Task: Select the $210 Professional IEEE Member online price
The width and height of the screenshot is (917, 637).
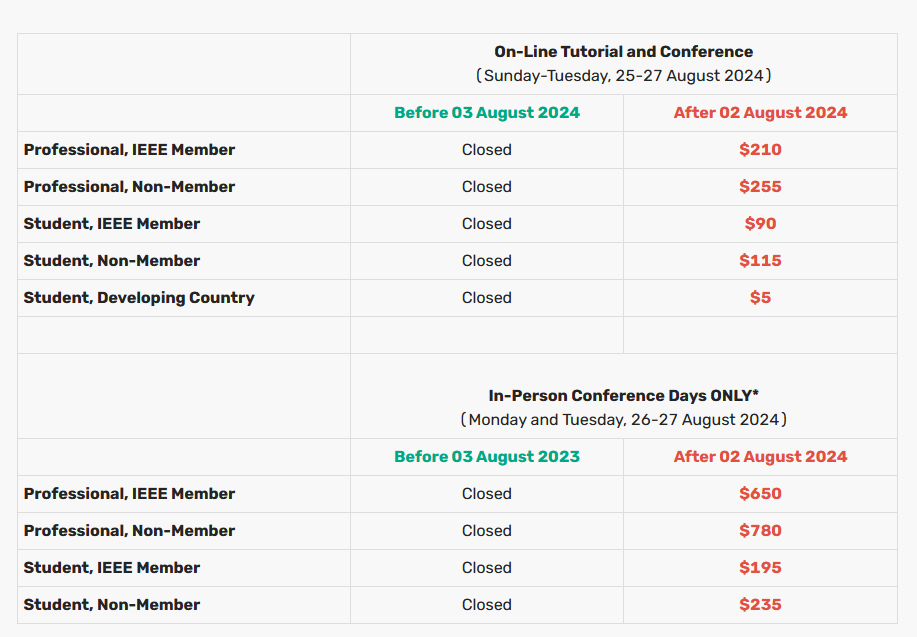Action: click(x=760, y=150)
